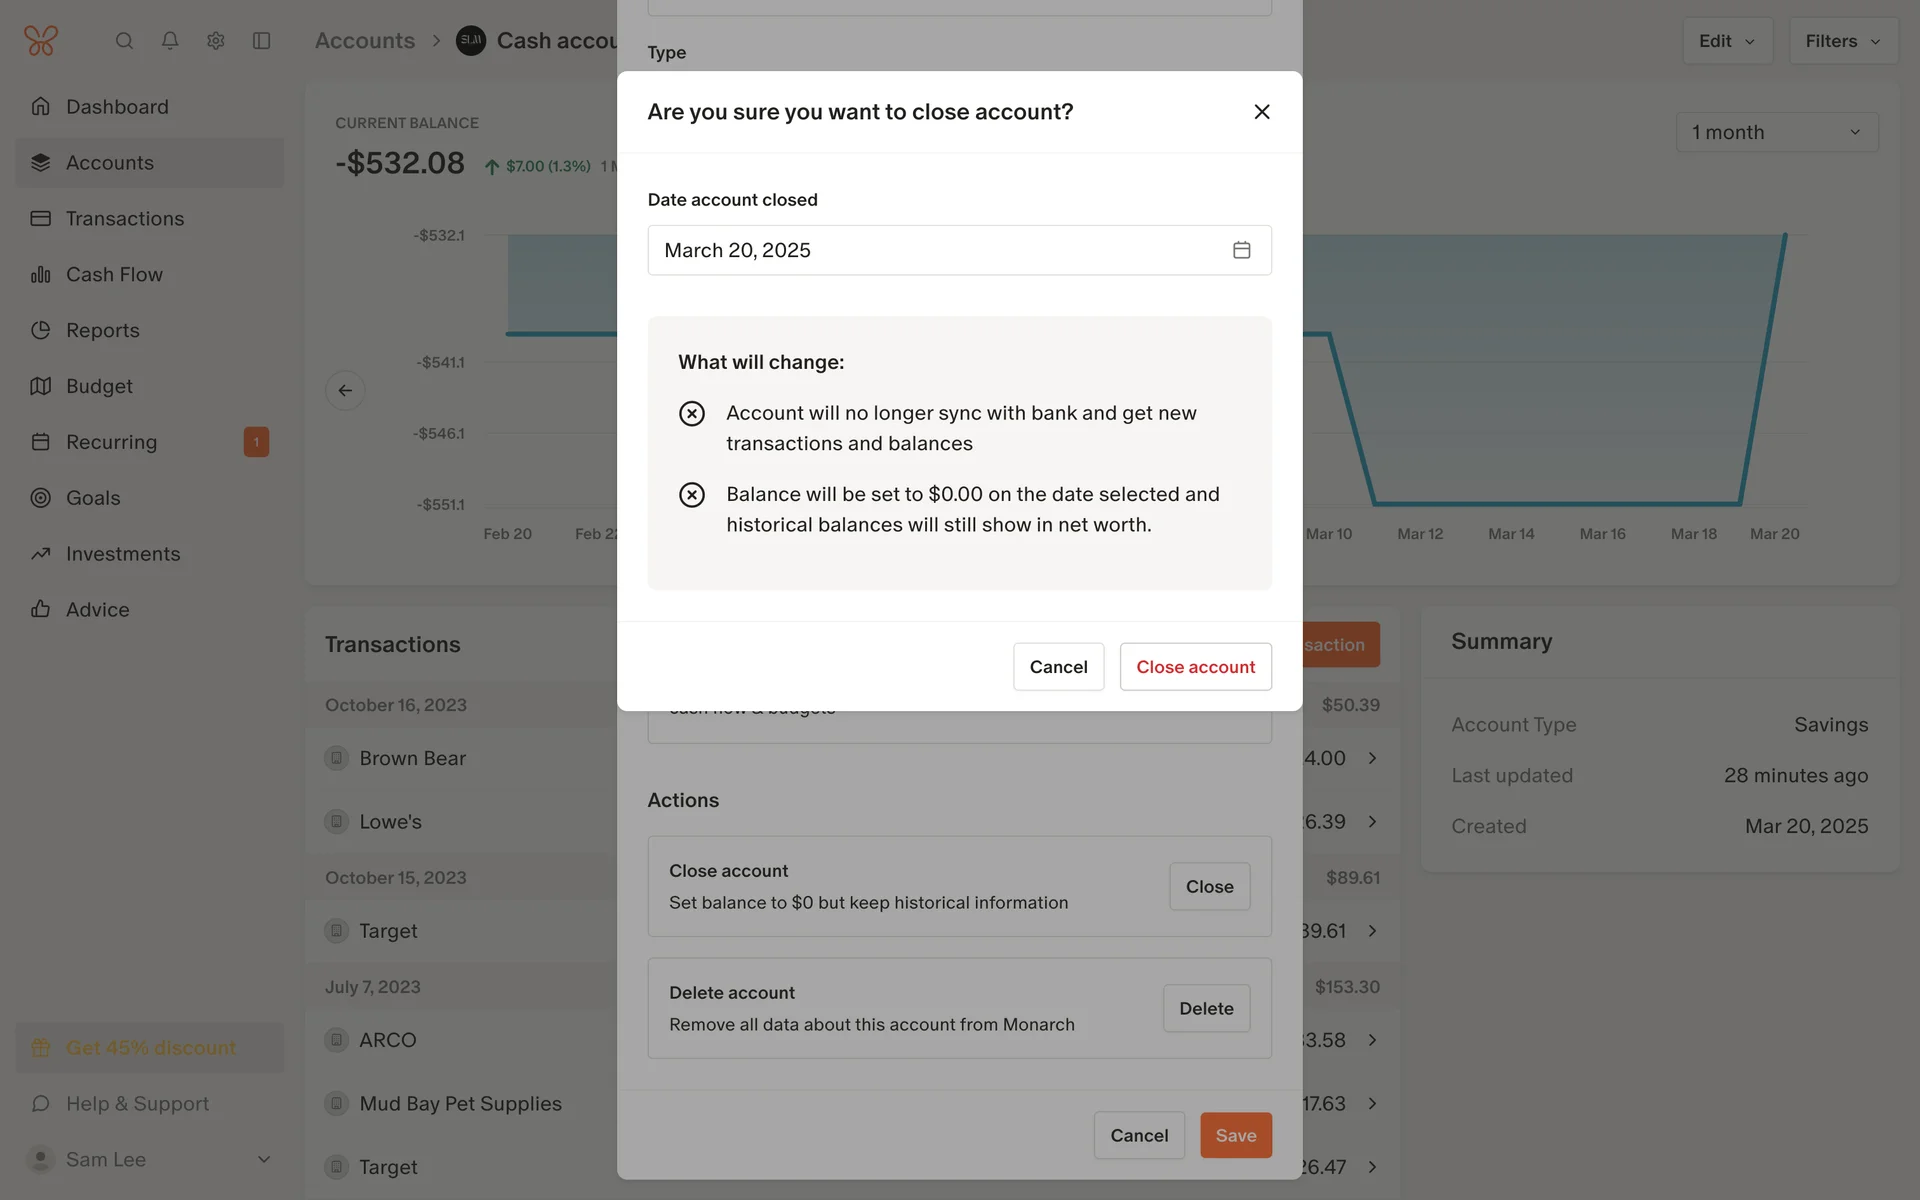This screenshot has height=1200, width=1920.
Task: Go to Cash Flow in the sidebar
Action: [114, 274]
